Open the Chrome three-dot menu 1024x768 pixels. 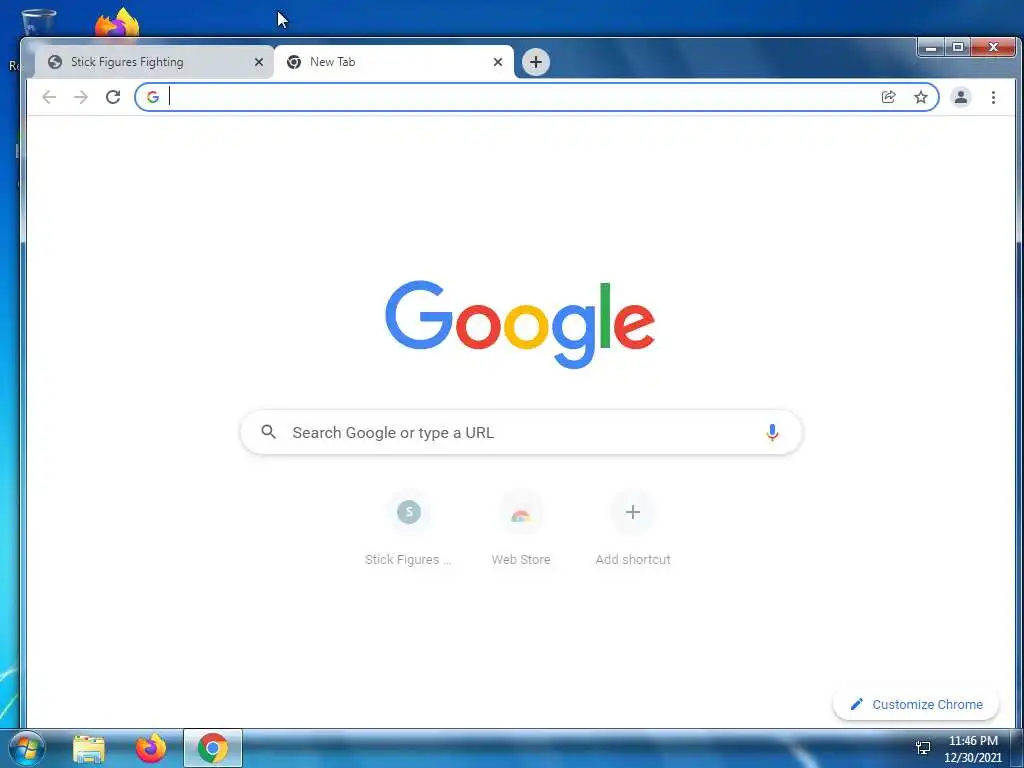[x=993, y=97]
